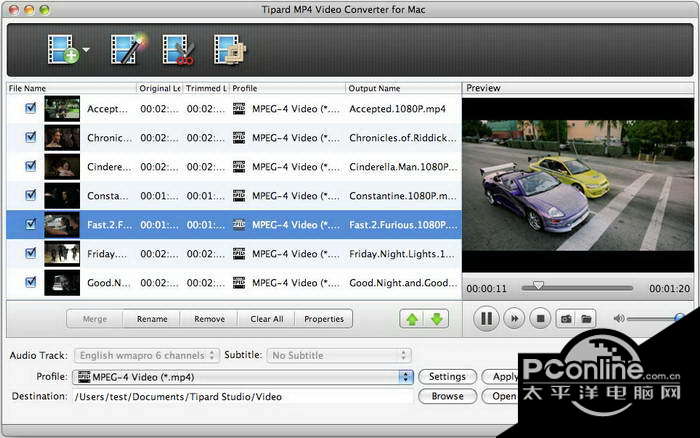700x438 pixels.
Task: Take a snapshot with camera icon
Action: 566,319
